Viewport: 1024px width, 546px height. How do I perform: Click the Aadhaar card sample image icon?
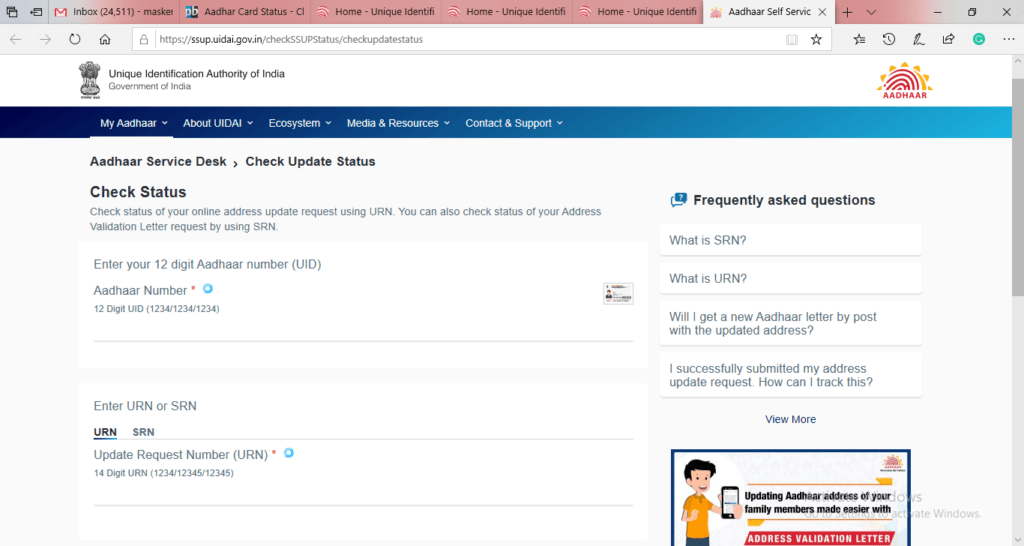click(618, 293)
